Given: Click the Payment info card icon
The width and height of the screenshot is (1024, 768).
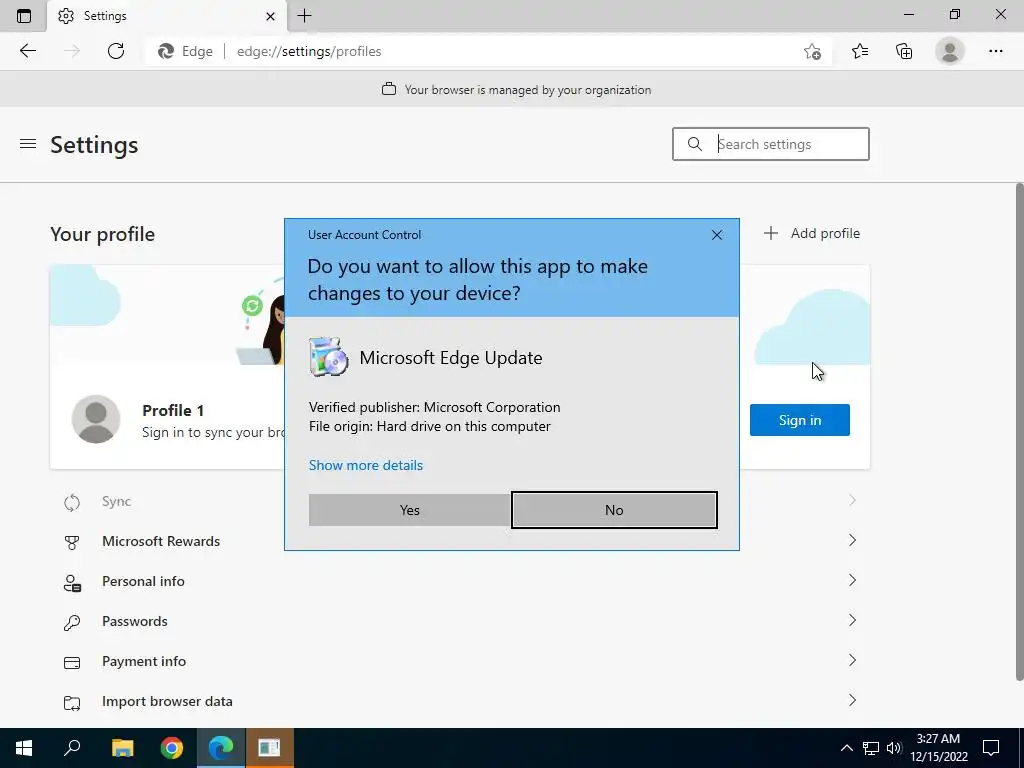Looking at the screenshot, I should click(72, 663).
